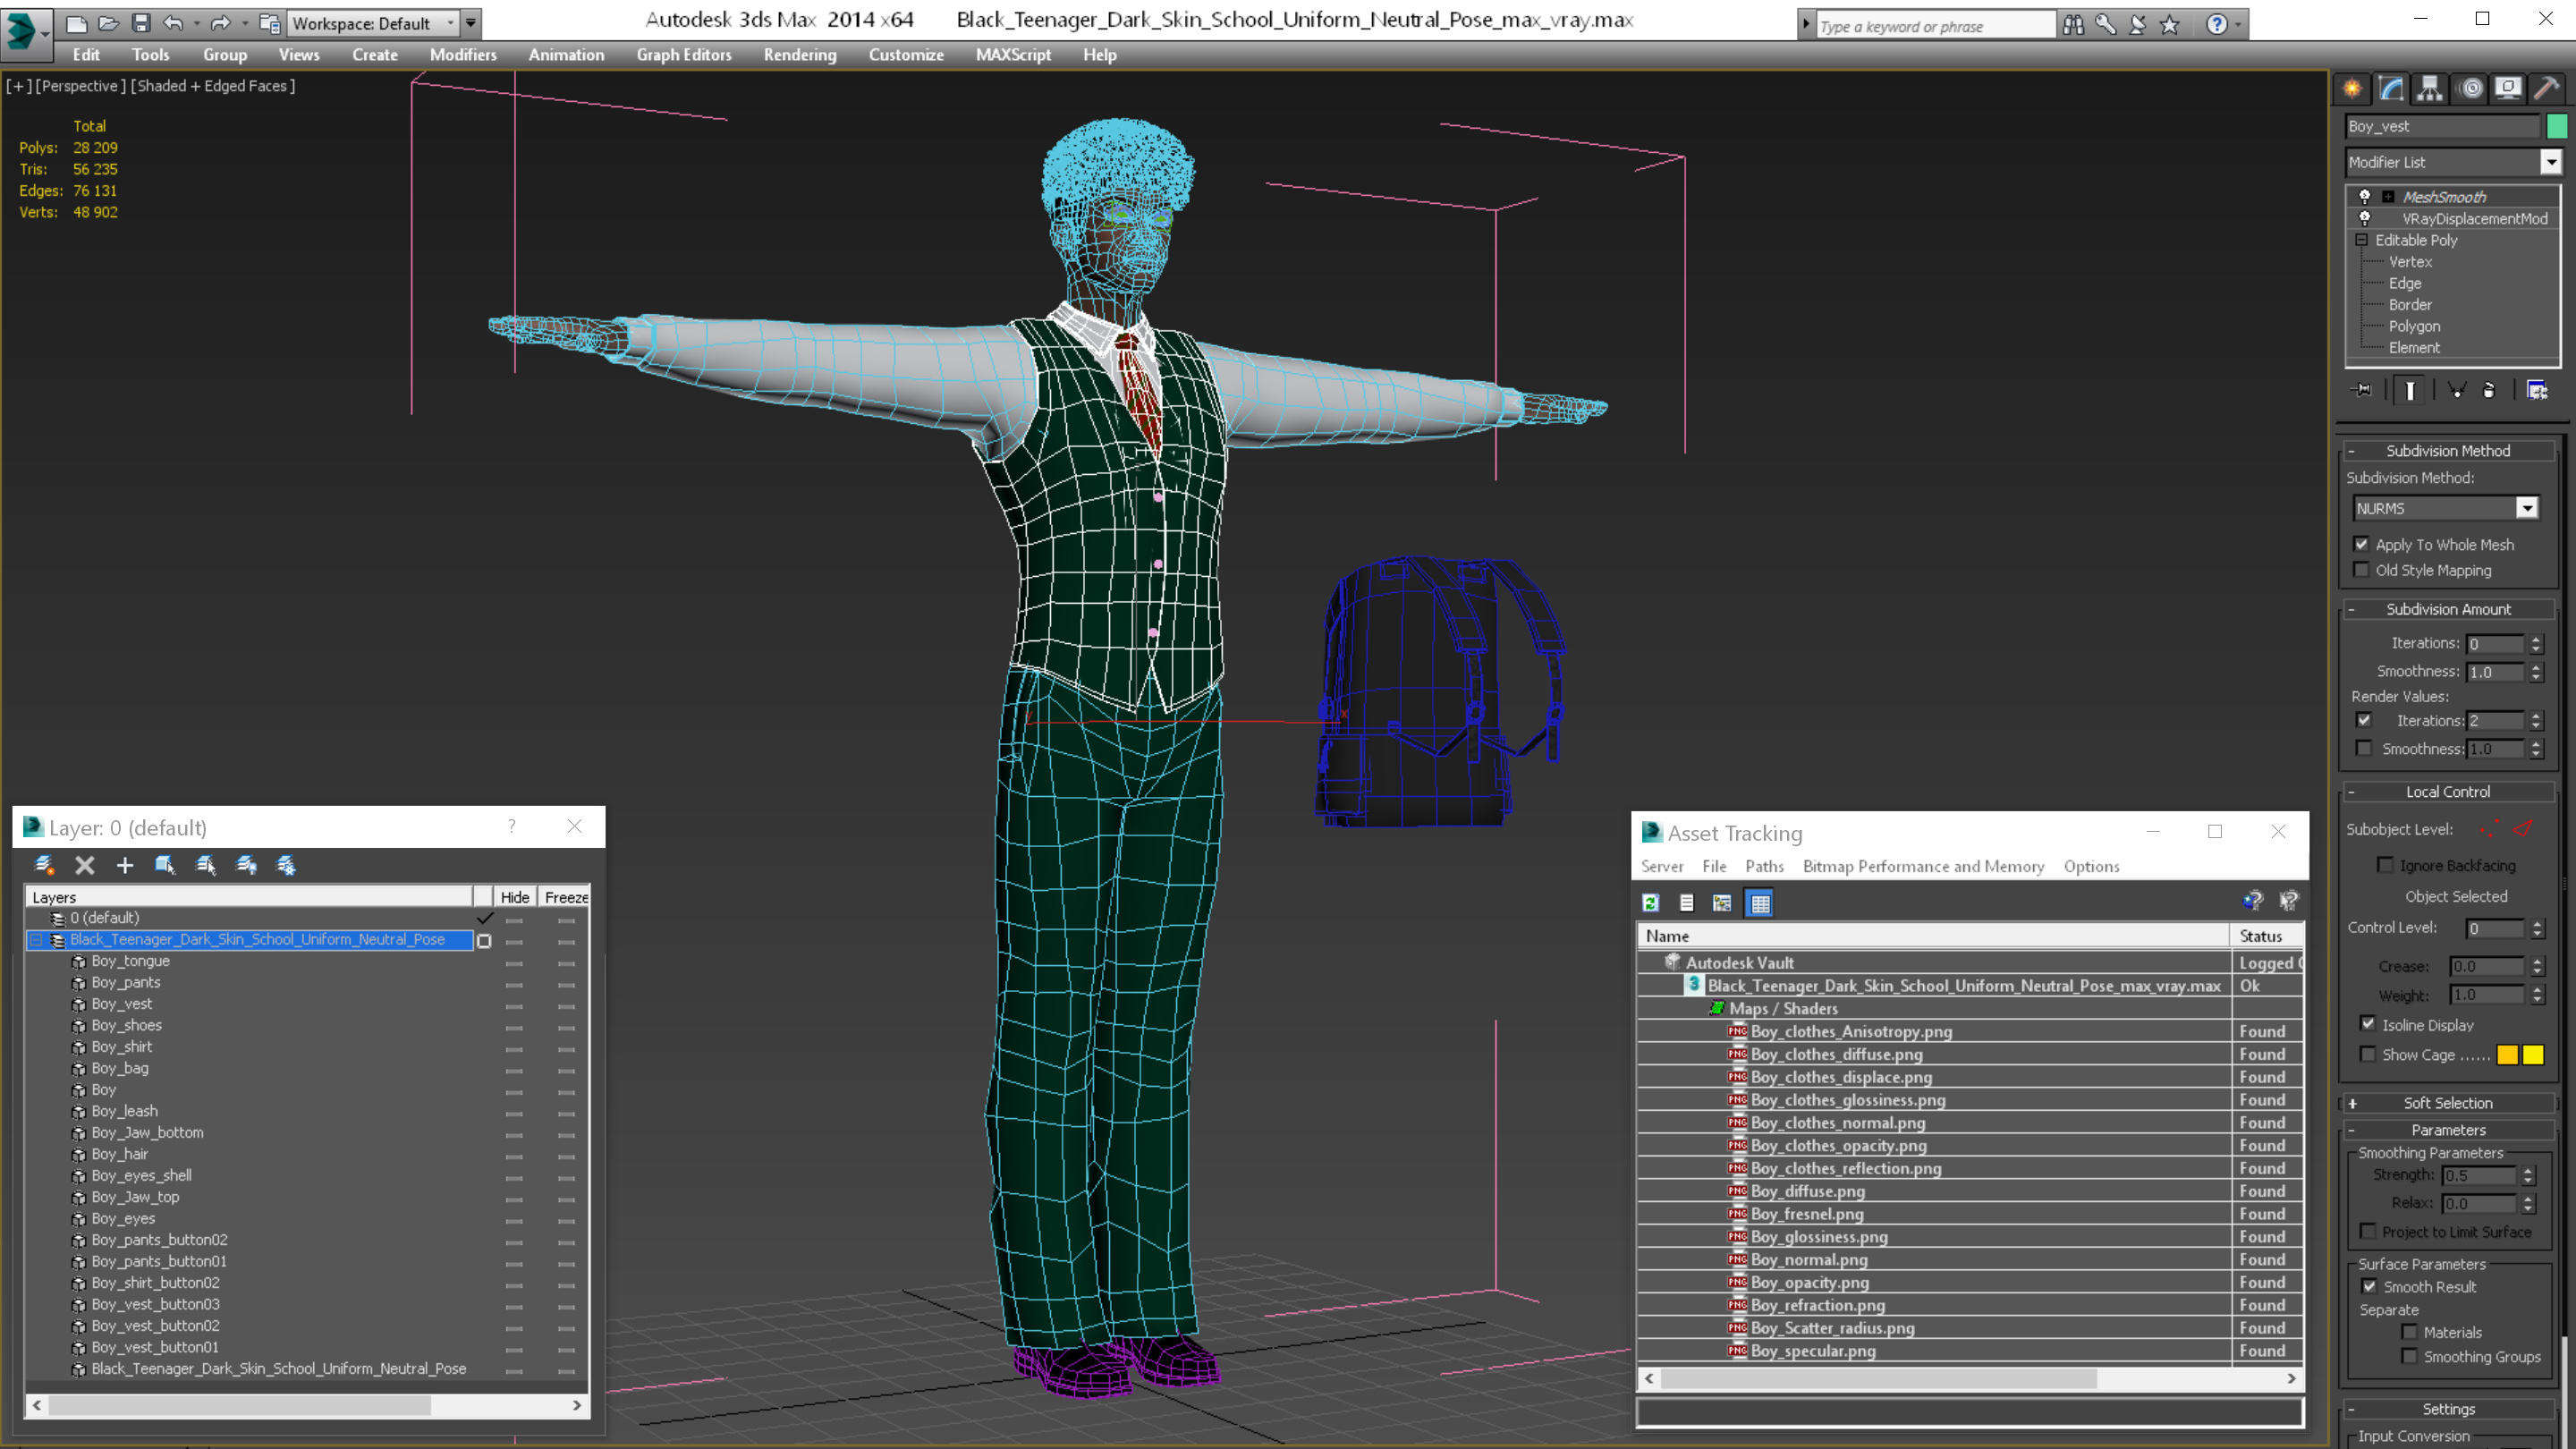Collapse the Editable Poly tree node
The image size is (2576, 1449).
coord(2362,240)
